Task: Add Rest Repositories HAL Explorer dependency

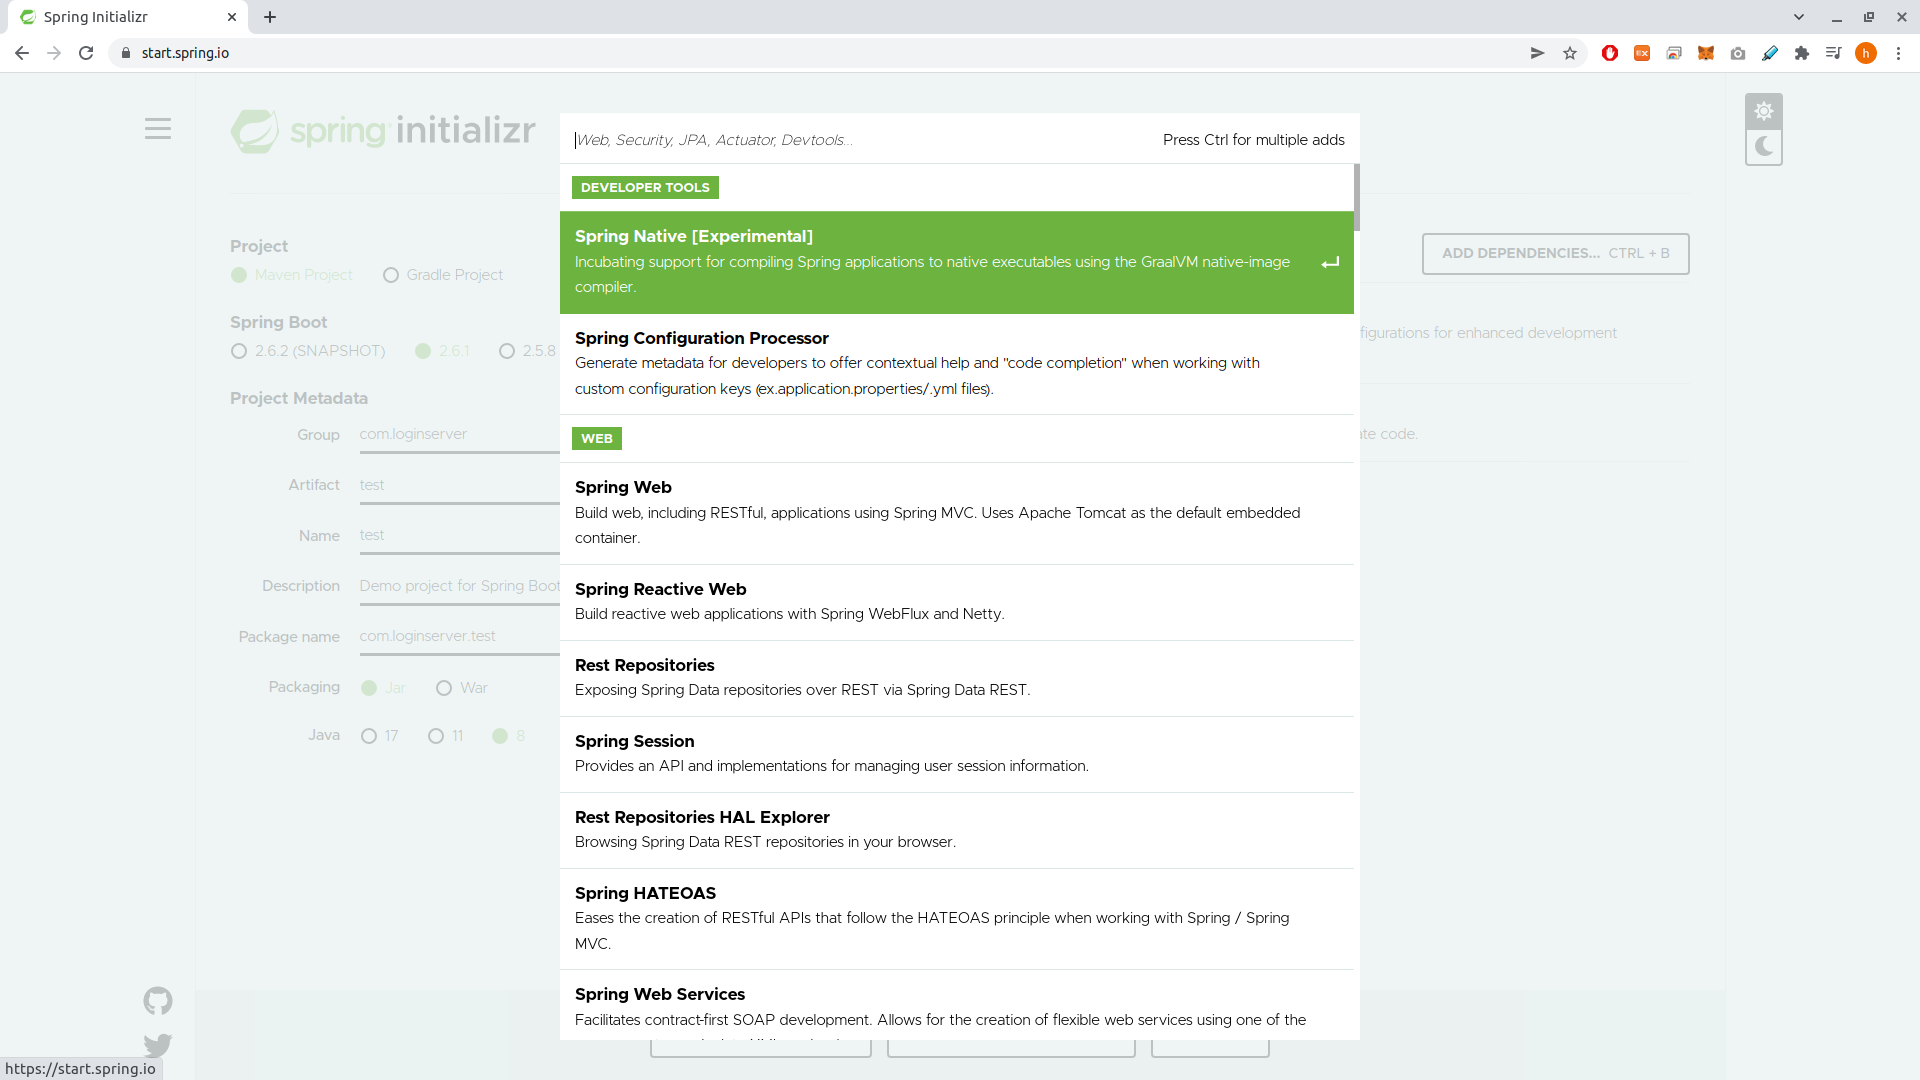Action: click(957, 830)
